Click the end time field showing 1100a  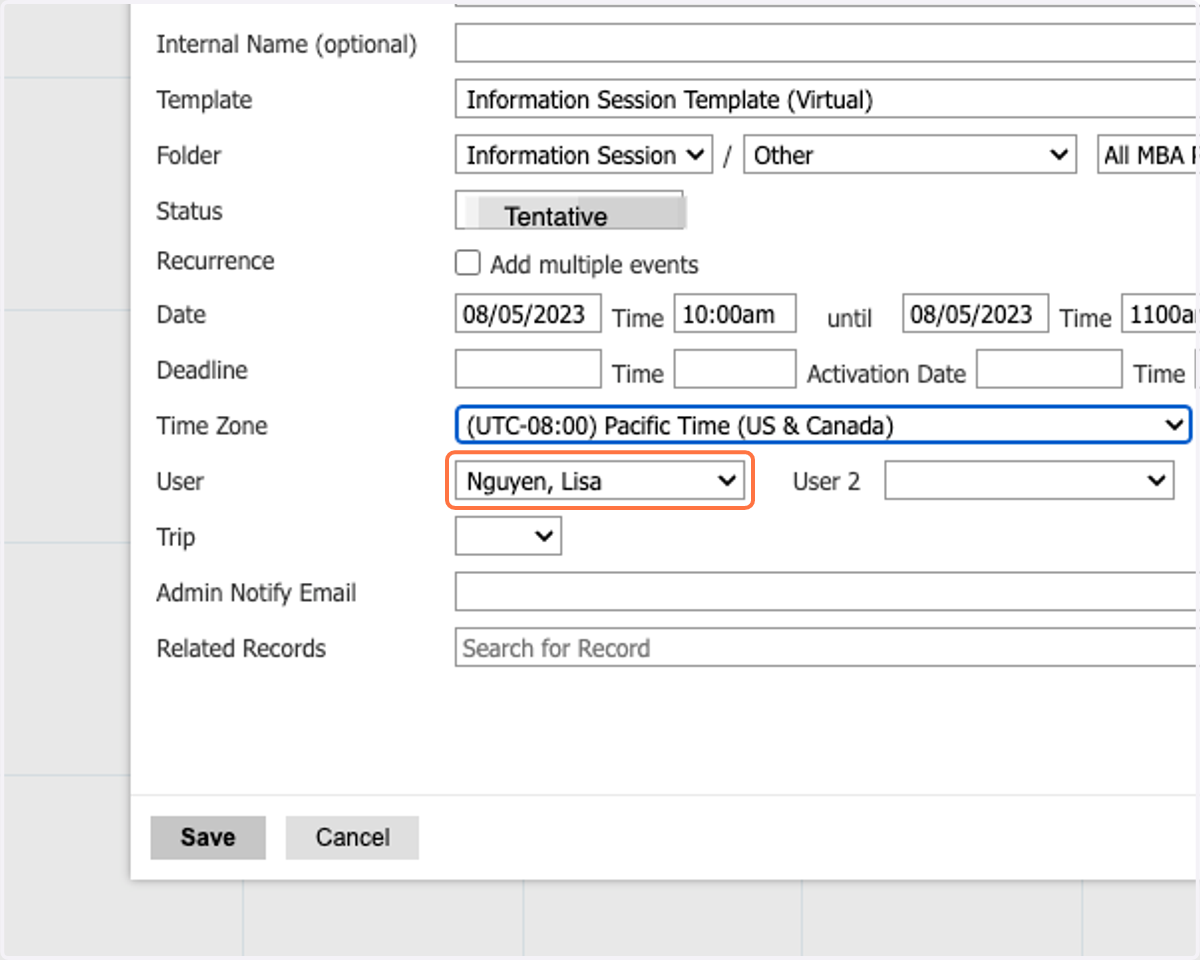[1161, 313]
